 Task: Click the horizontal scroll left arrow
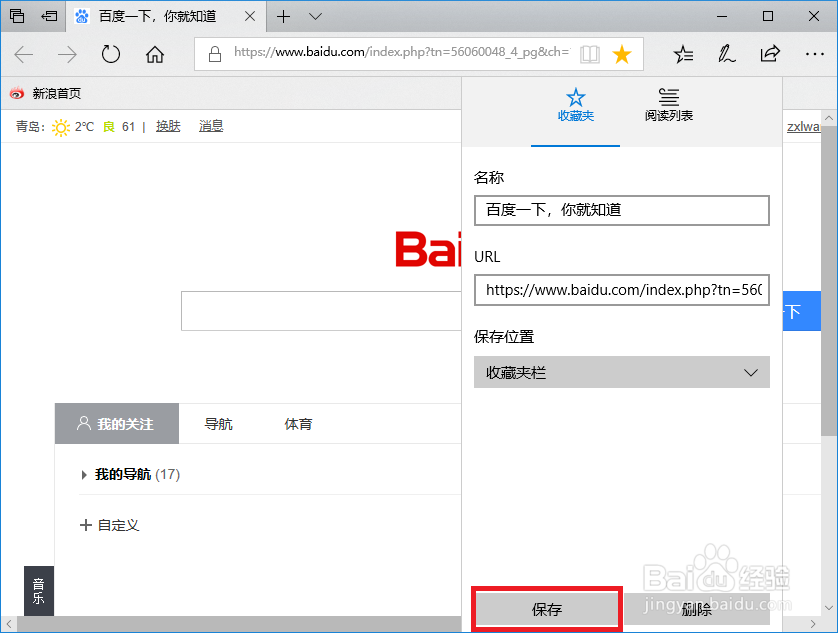tap(9, 624)
